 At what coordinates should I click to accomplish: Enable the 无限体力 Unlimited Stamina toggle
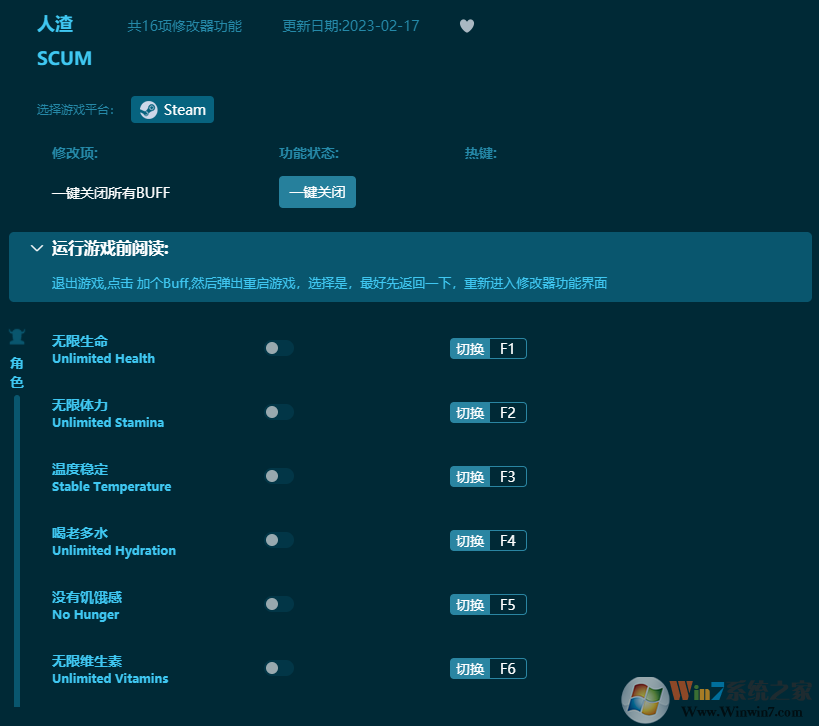pos(279,412)
